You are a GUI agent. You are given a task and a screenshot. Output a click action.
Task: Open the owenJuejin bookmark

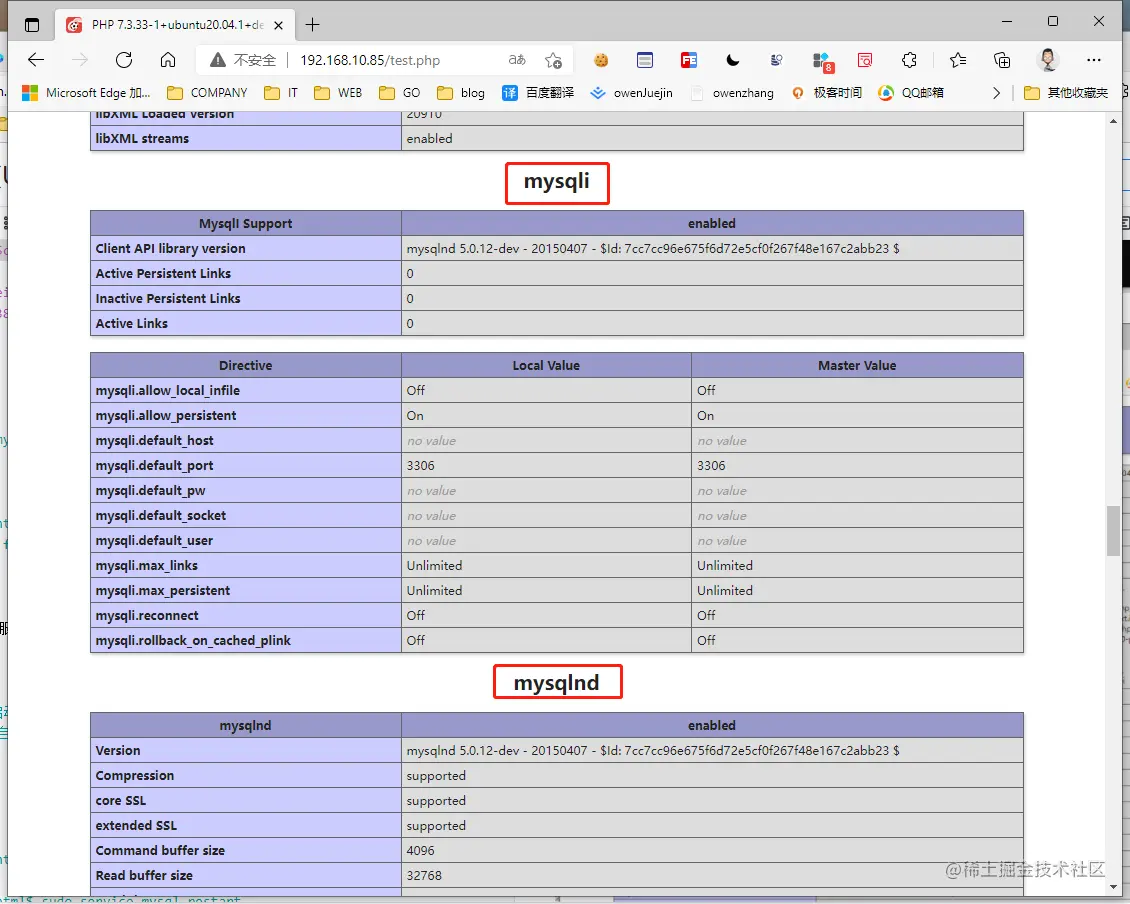click(x=631, y=93)
